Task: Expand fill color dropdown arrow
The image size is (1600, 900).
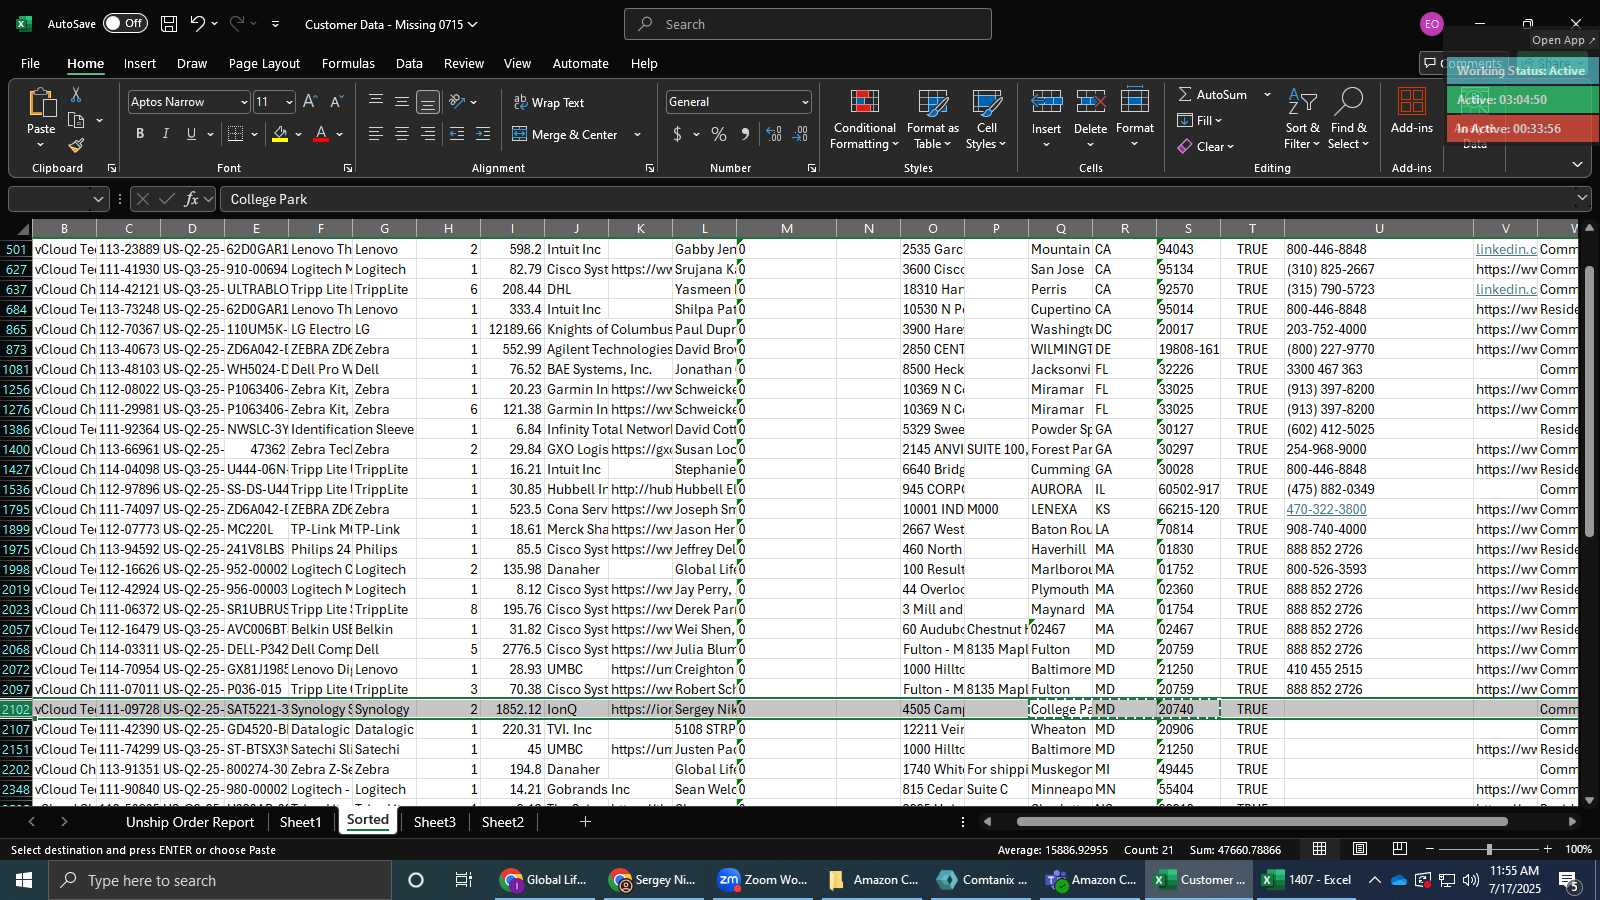Action: (x=298, y=134)
